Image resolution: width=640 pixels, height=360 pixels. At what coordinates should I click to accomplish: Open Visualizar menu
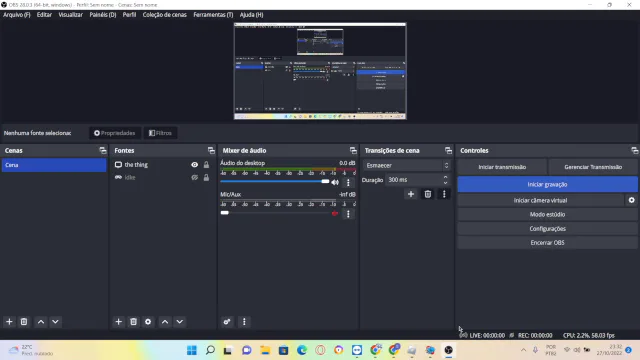[70, 15]
